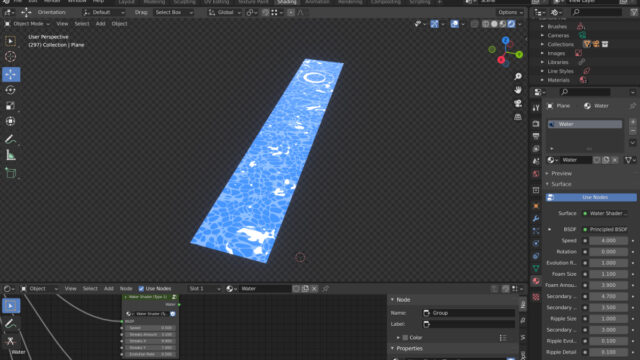Add a material slot with plus button
The width and height of the screenshot is (640, 360).
[633, 122]
